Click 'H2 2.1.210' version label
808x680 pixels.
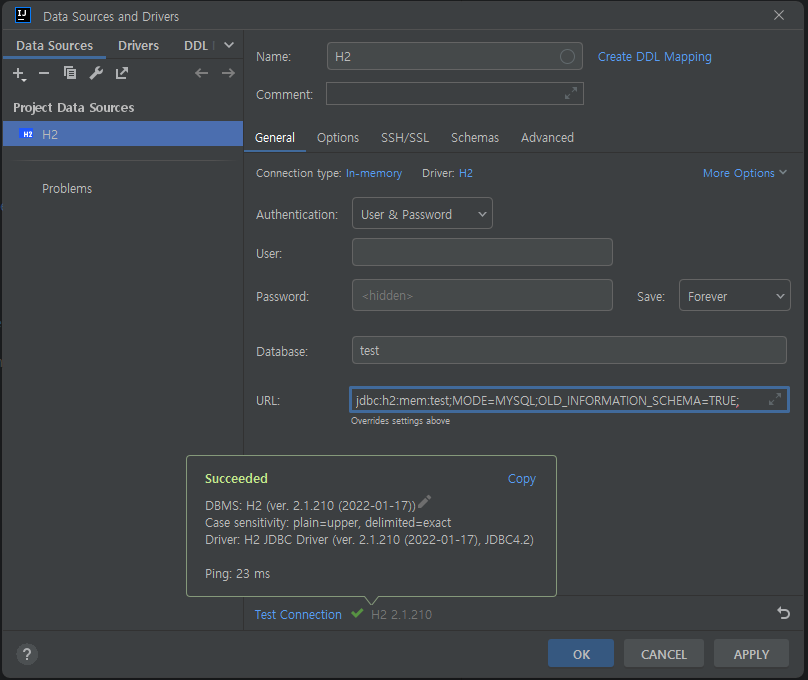point(401,615)
